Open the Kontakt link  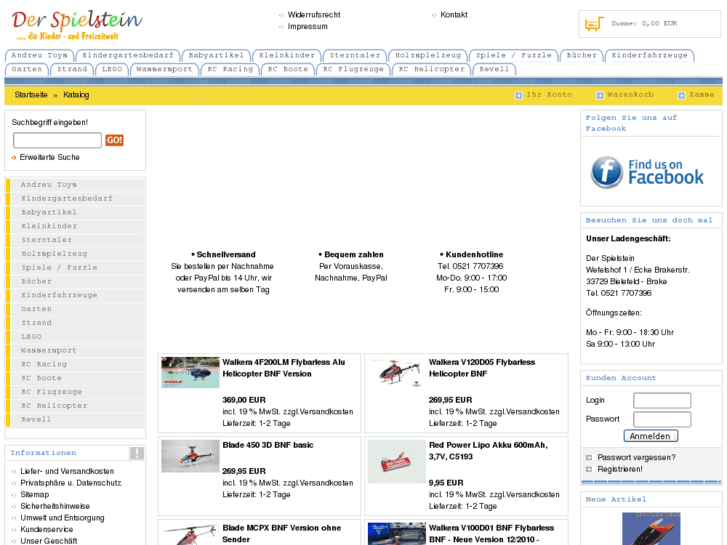(454, 15)
